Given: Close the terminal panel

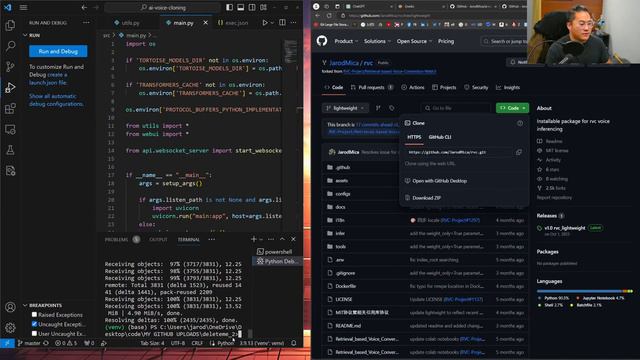Looking at the screenshot, I should pyautogui.click(x=293, y=239).
